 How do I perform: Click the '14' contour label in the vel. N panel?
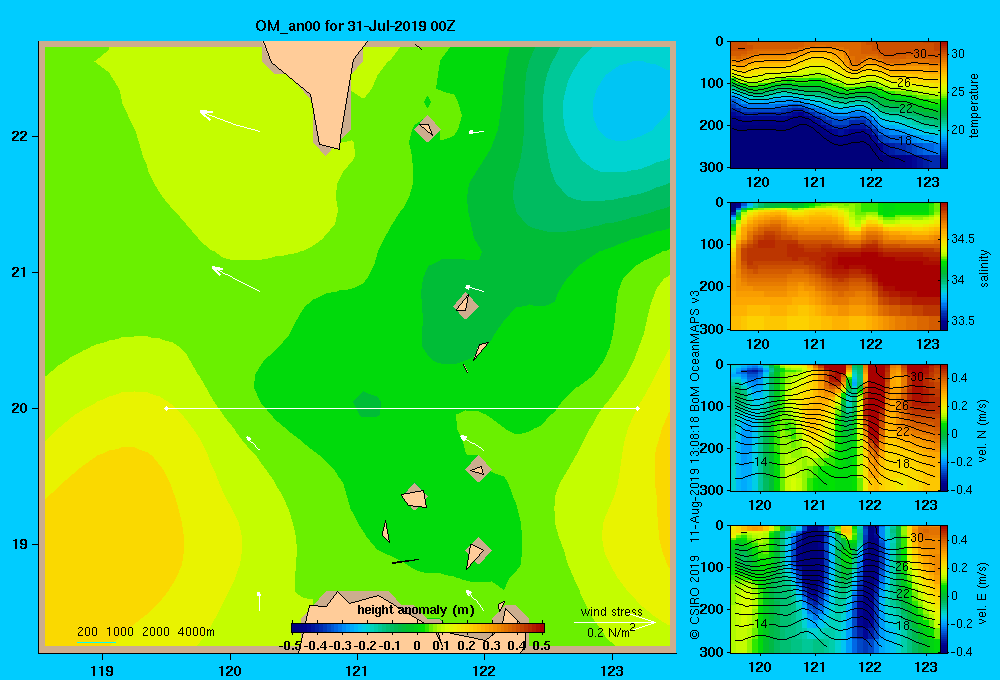click(x=760, y=462)
